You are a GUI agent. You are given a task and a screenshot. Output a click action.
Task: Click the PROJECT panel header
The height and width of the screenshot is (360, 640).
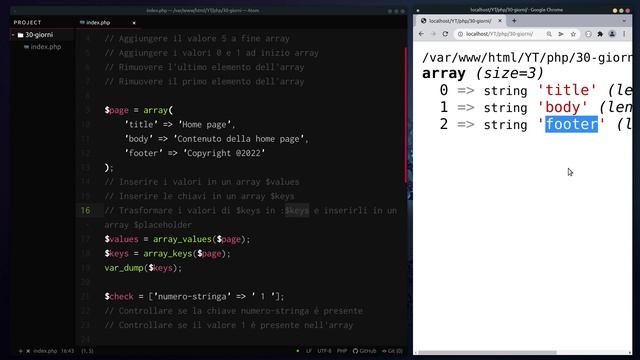pos(27,22)
